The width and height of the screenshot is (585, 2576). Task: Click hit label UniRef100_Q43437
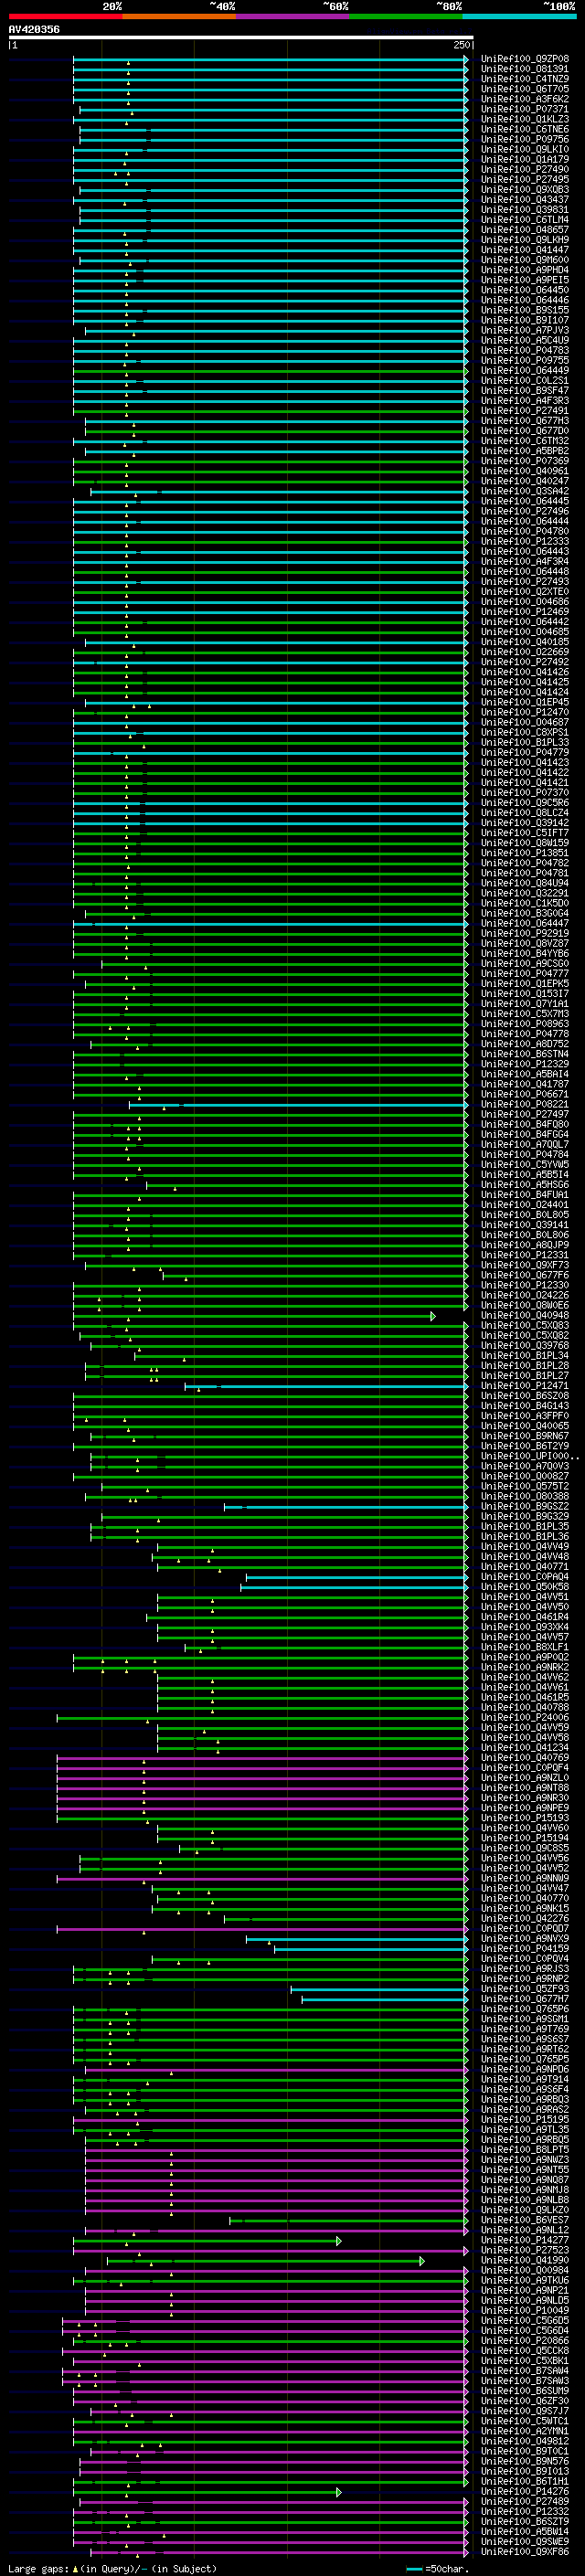point(525,200)
